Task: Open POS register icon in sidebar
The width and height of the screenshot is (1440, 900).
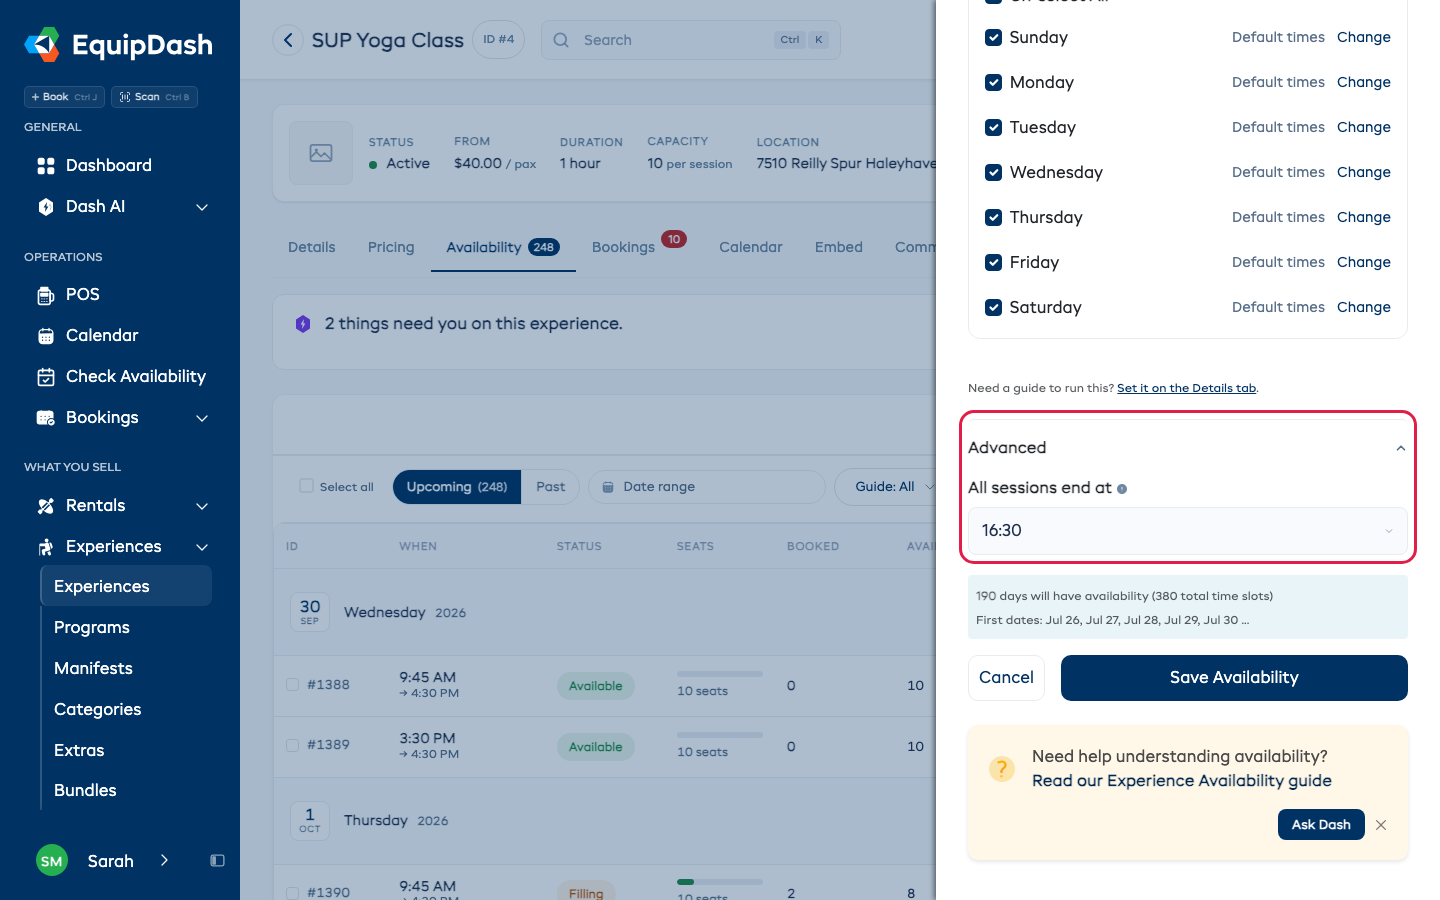Action: pyautogui.click(x=46, y=295)
